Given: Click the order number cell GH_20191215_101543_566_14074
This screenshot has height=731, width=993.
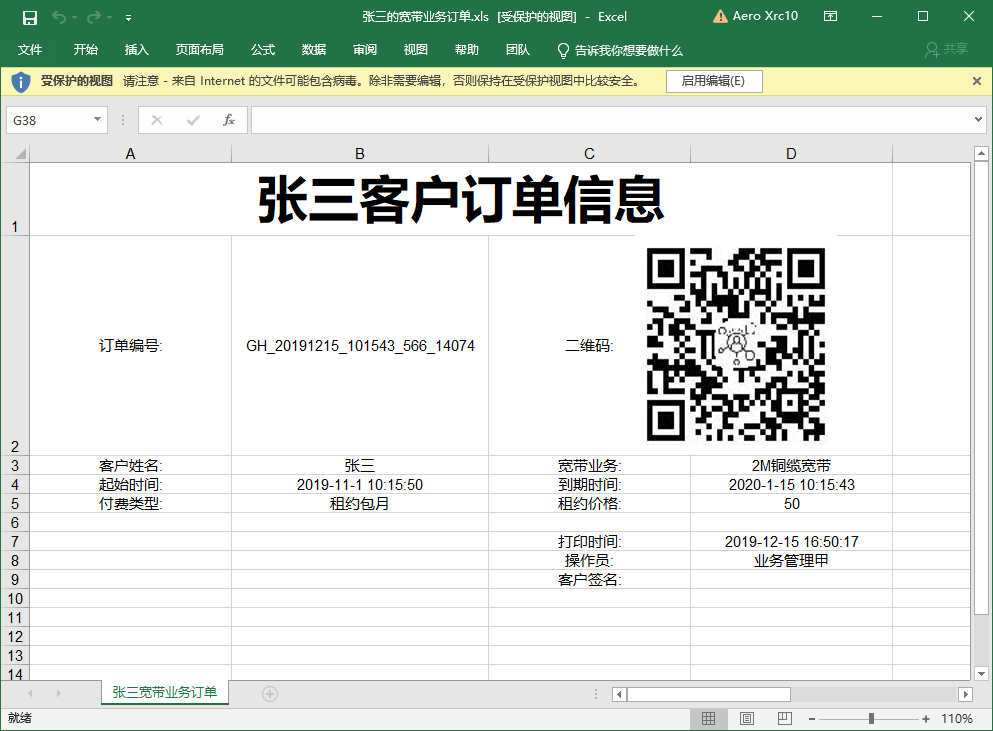Looking at the screenshot, I should (x=360, y=346).
